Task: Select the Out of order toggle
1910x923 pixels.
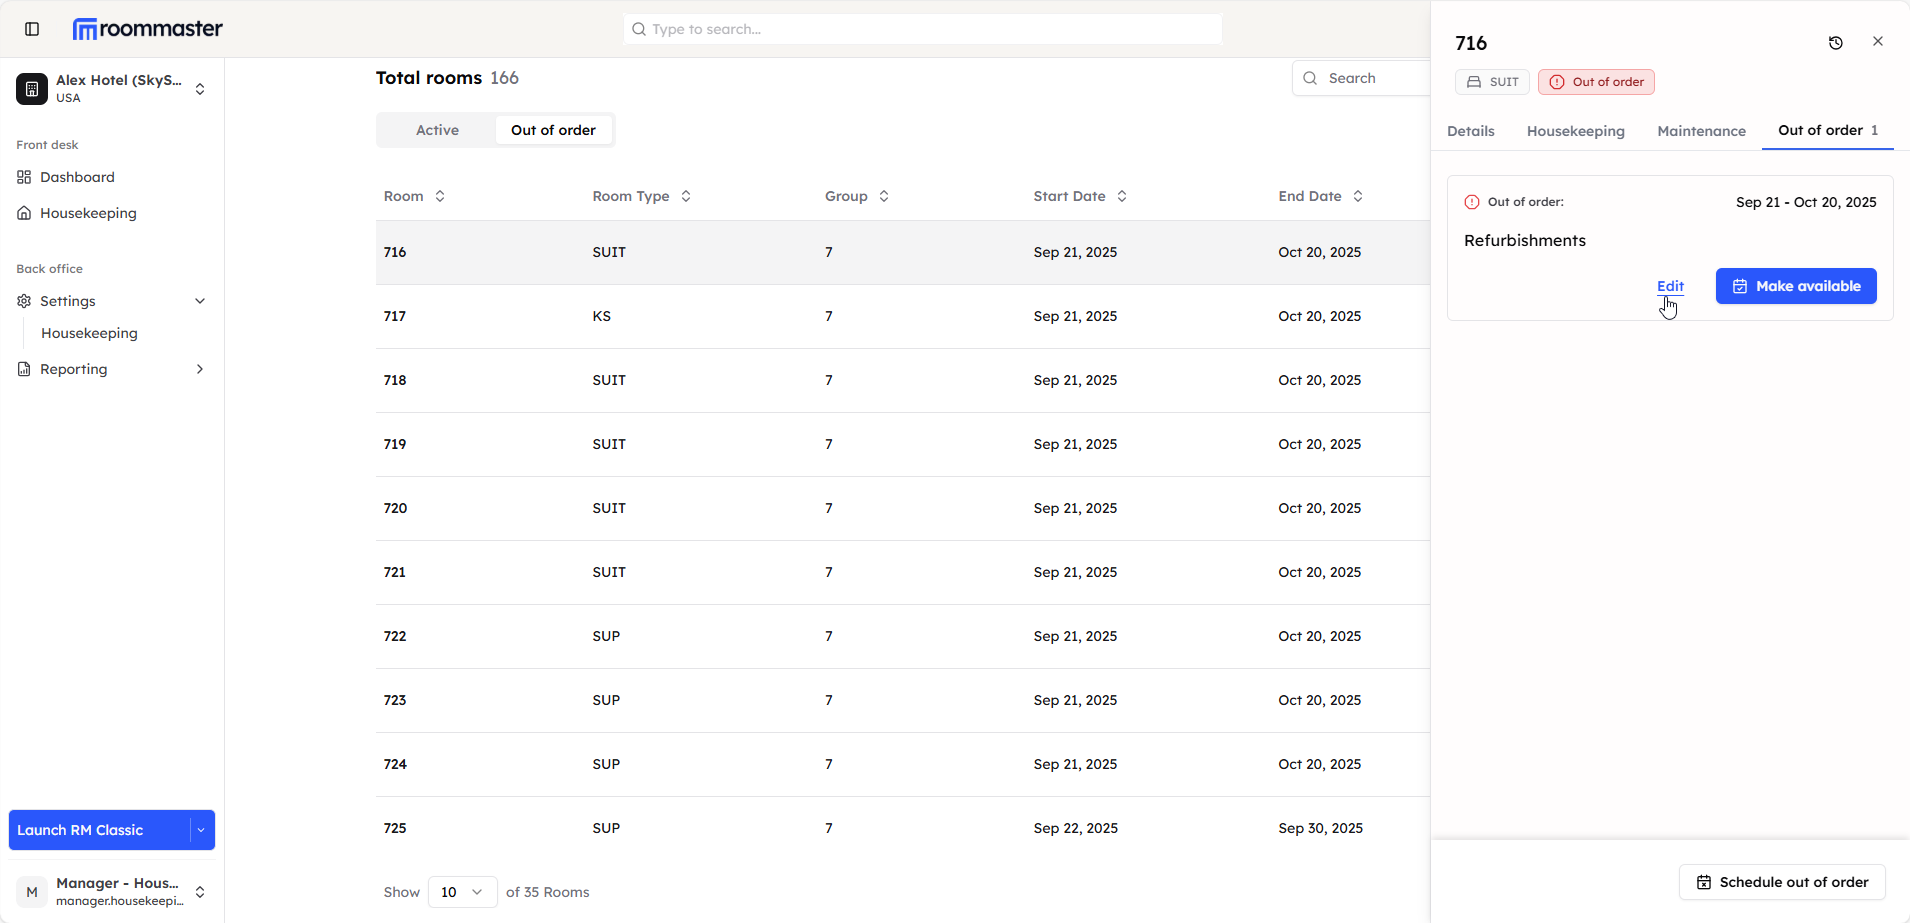Action: coord(553,130)
